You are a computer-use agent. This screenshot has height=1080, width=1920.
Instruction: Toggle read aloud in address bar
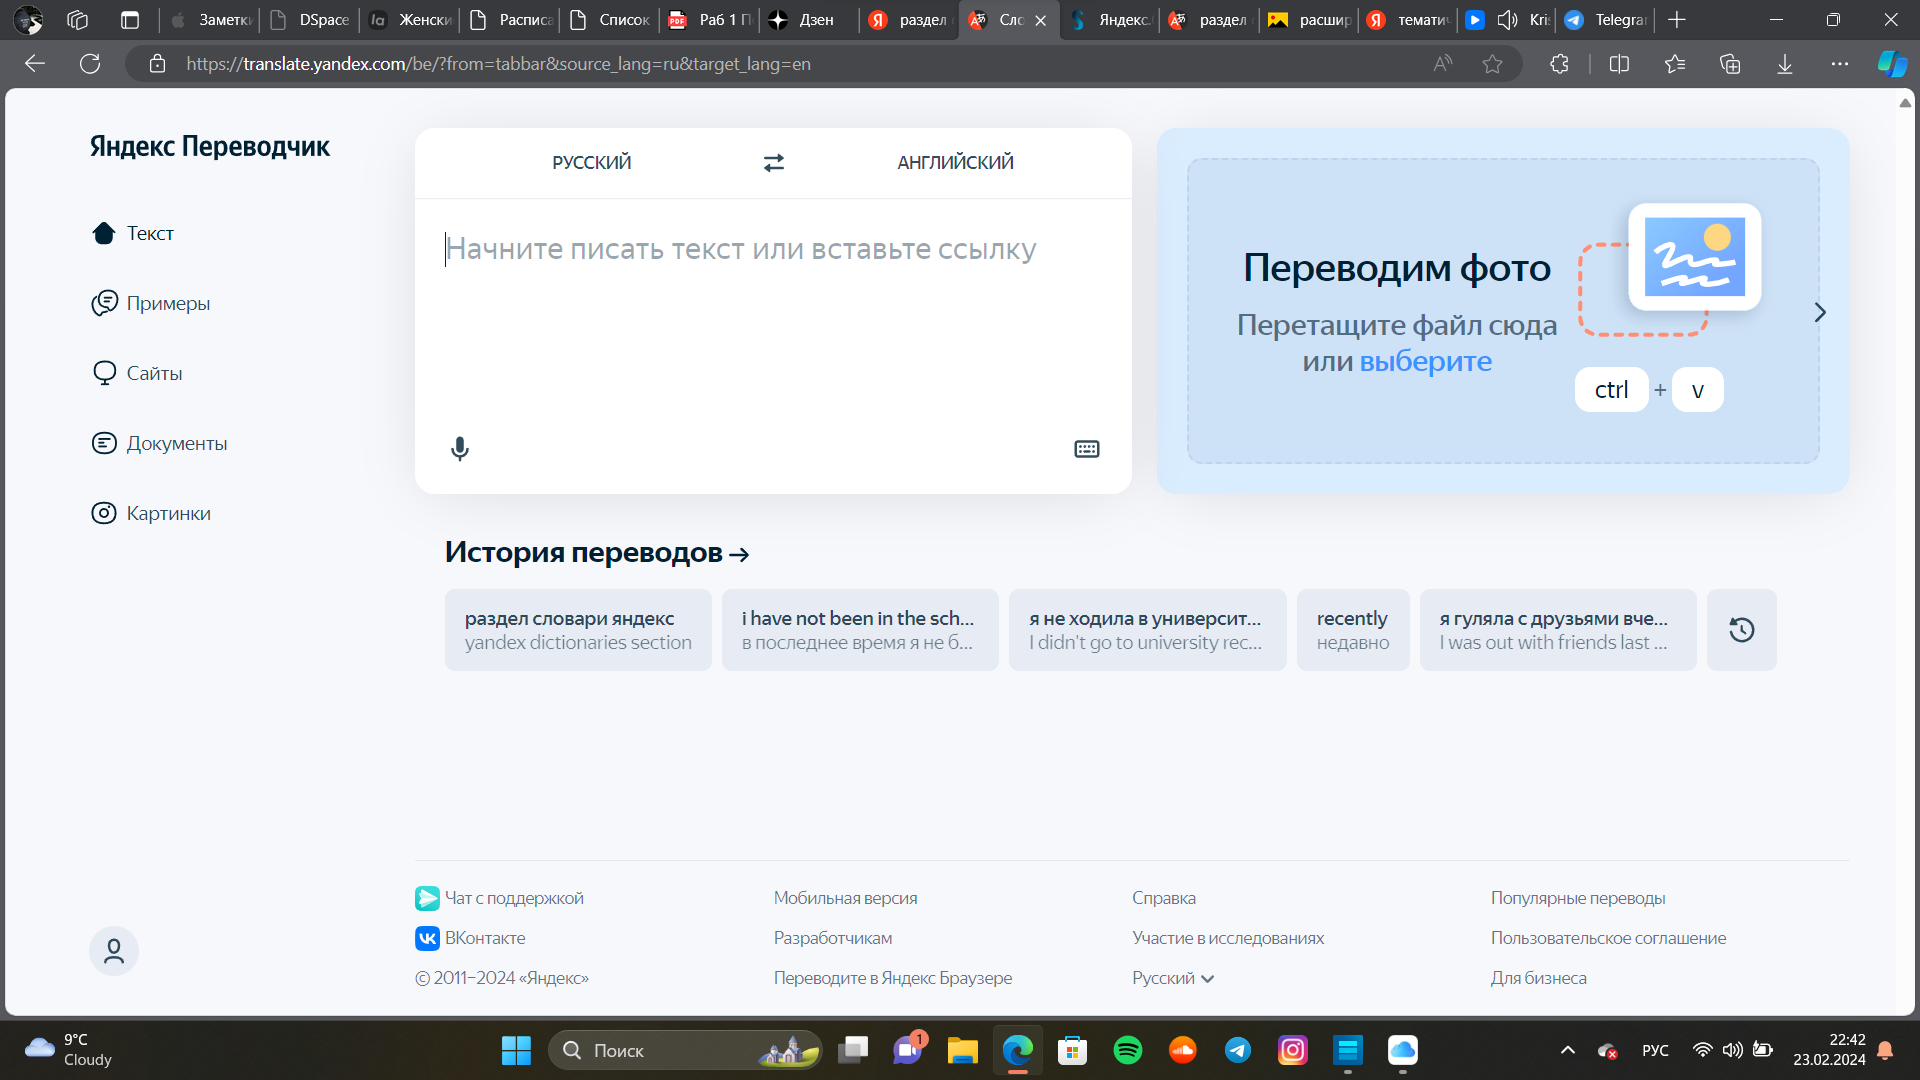click(x=1442, y=64)
